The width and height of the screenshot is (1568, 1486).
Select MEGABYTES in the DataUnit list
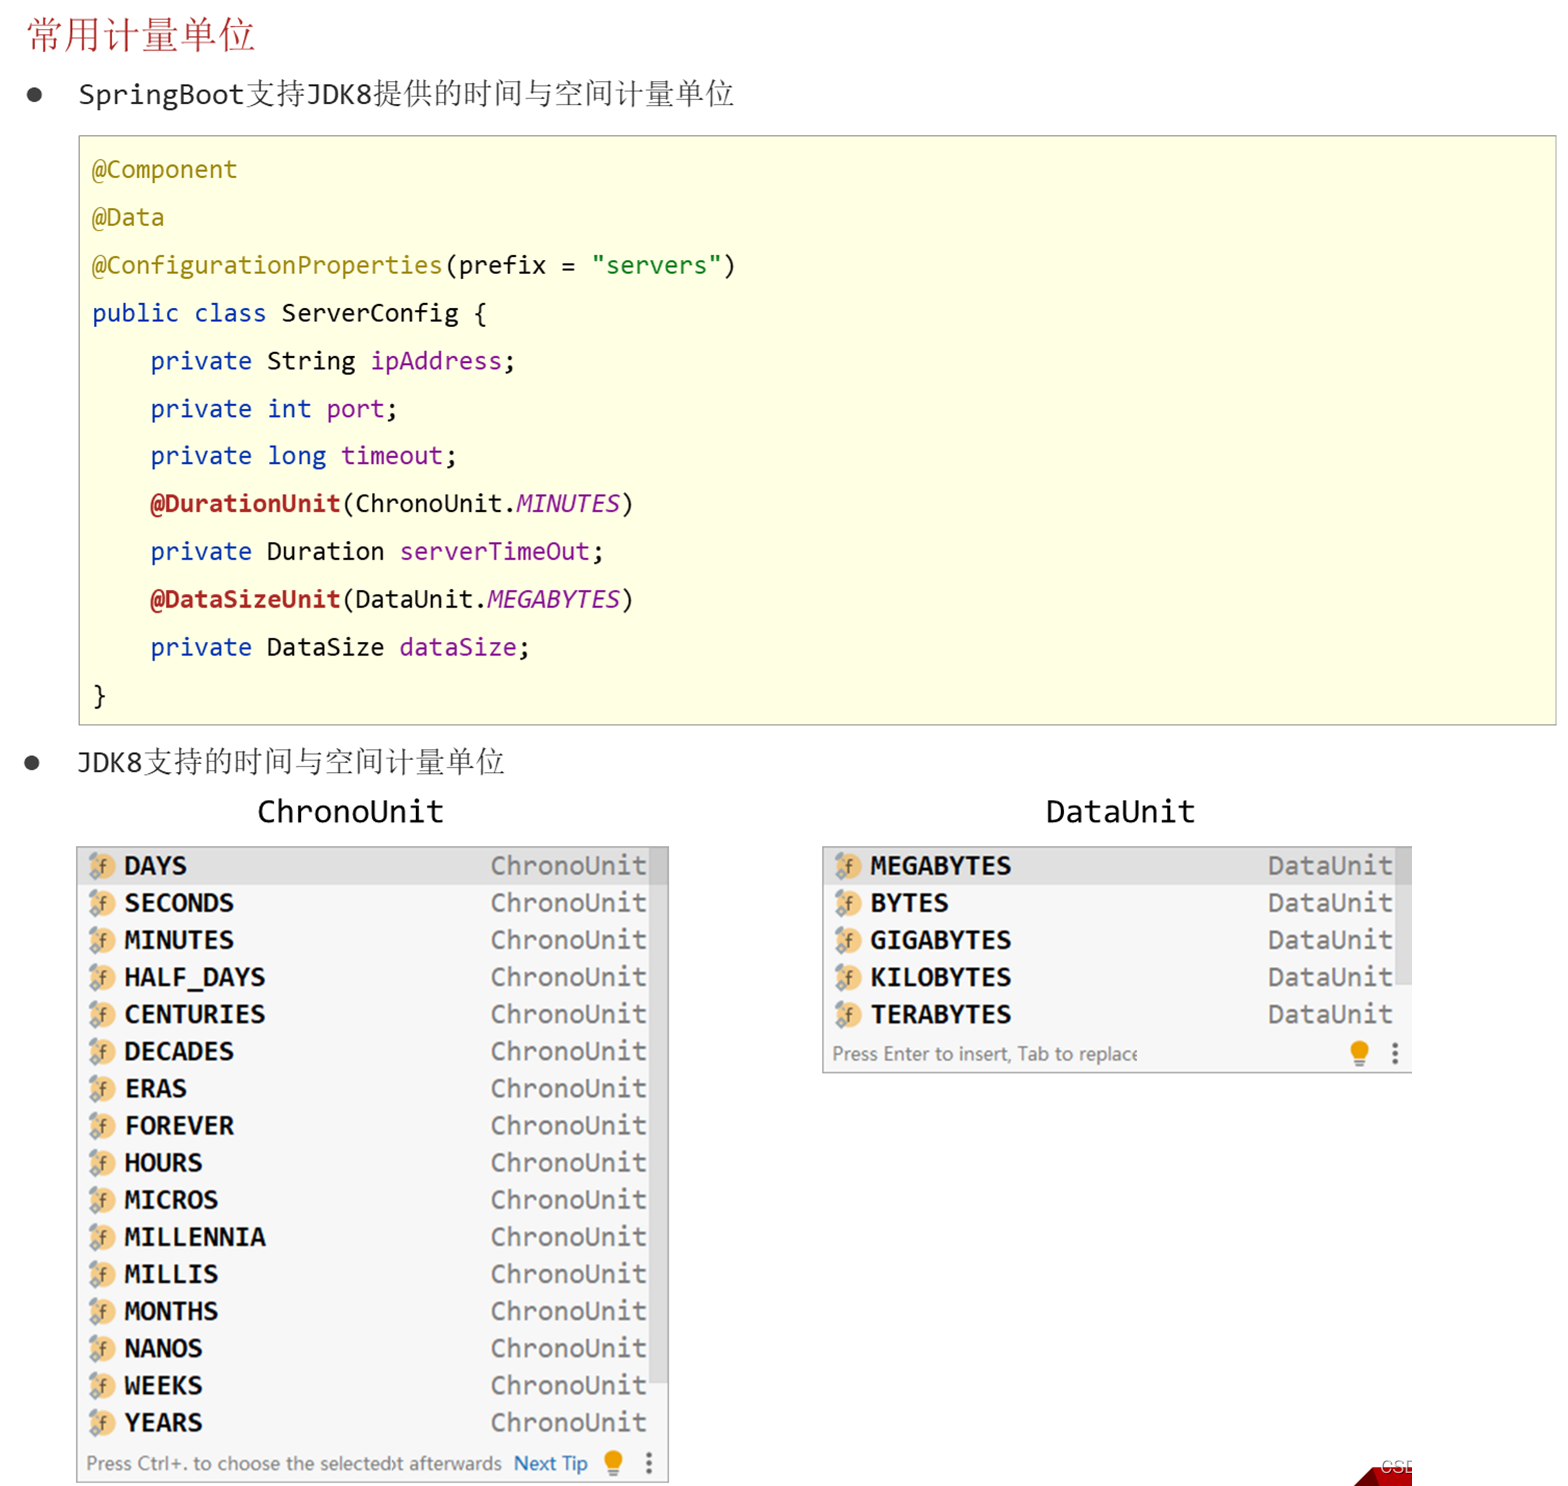click(1110, 865)
